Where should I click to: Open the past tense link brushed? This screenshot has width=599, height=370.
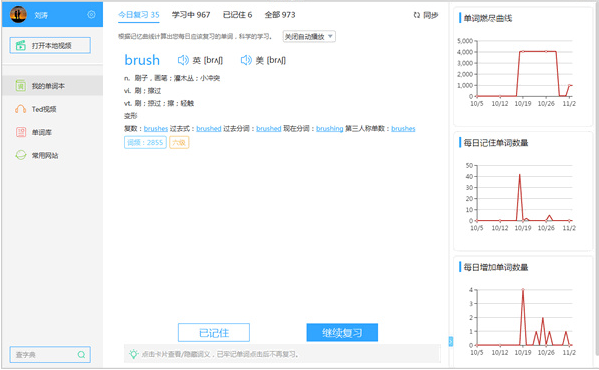pos(209,129)
